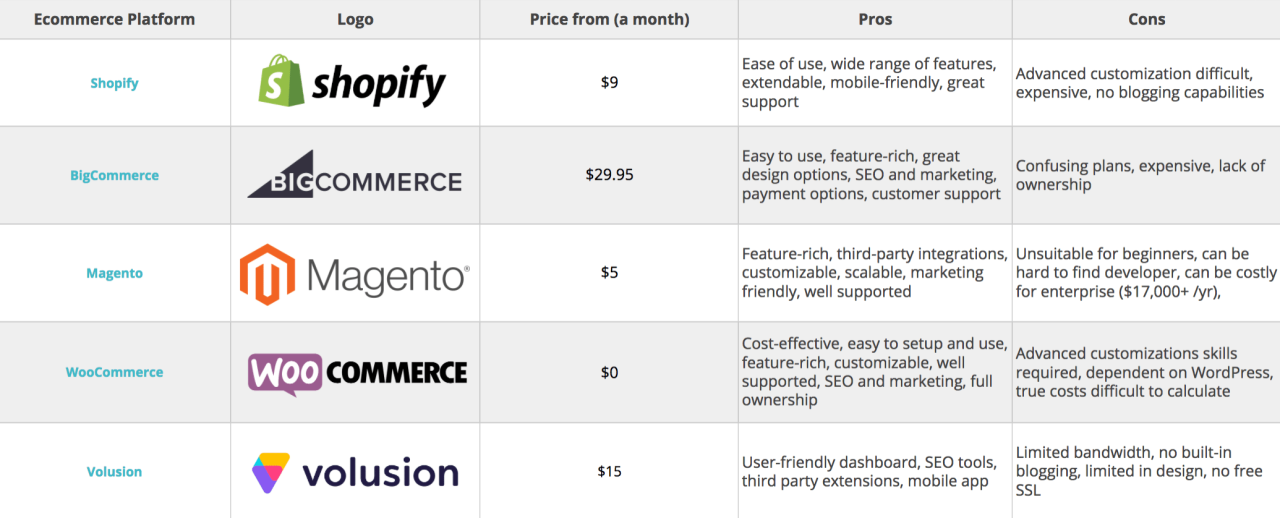Click the Shopify logo image
Viewport: 1280px width, 518px height.
(x=354, y=82)
